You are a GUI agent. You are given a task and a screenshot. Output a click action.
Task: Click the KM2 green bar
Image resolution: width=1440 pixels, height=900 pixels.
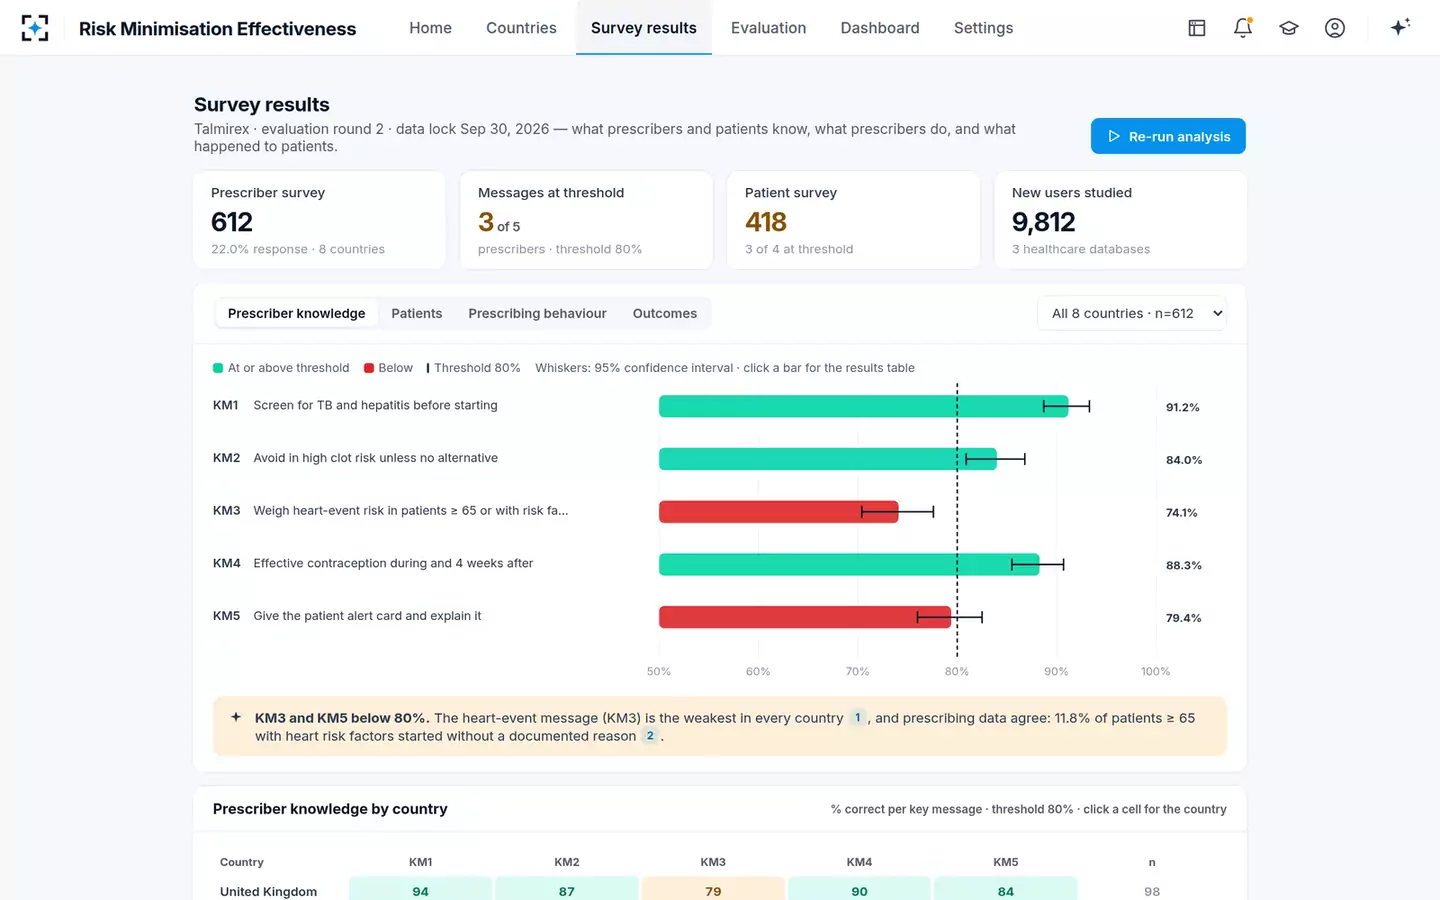828,459
